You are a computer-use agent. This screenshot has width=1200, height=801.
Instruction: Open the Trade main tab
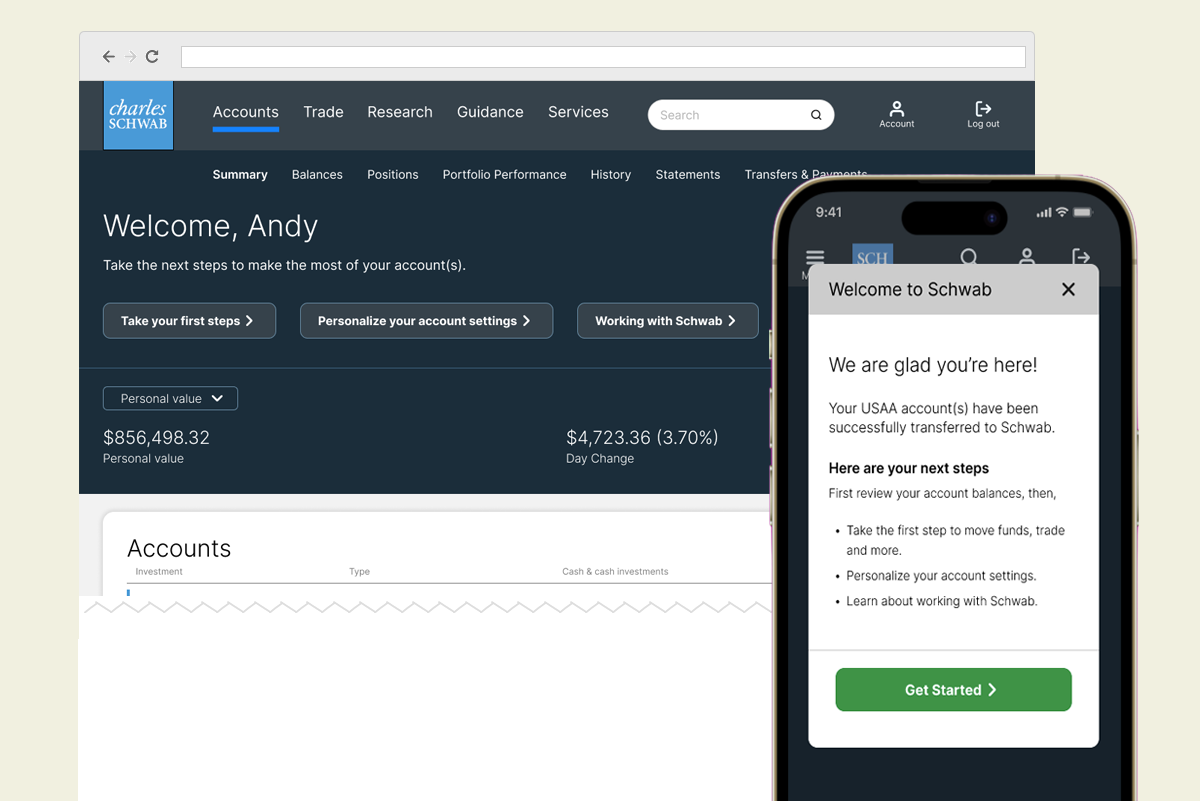[323, 112]
